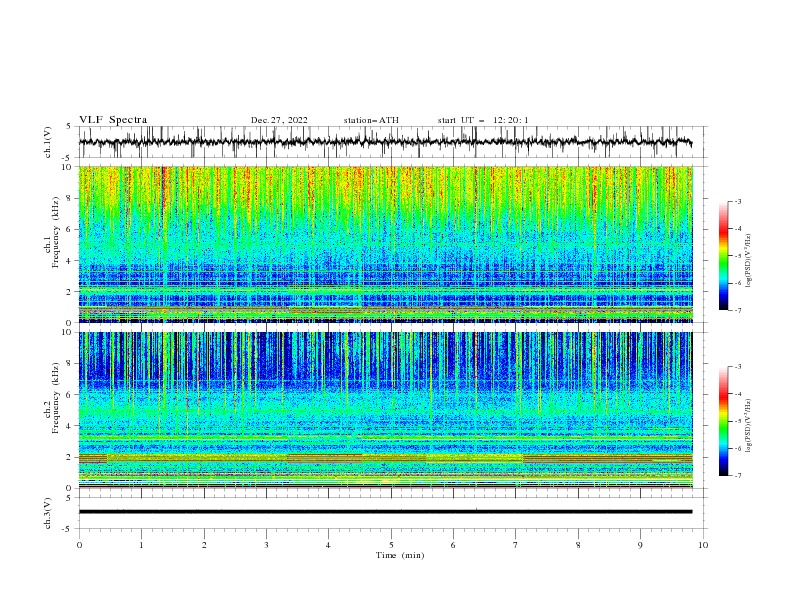
Task: Click time axis tick label '3'
Action: [x=266, y=545]
